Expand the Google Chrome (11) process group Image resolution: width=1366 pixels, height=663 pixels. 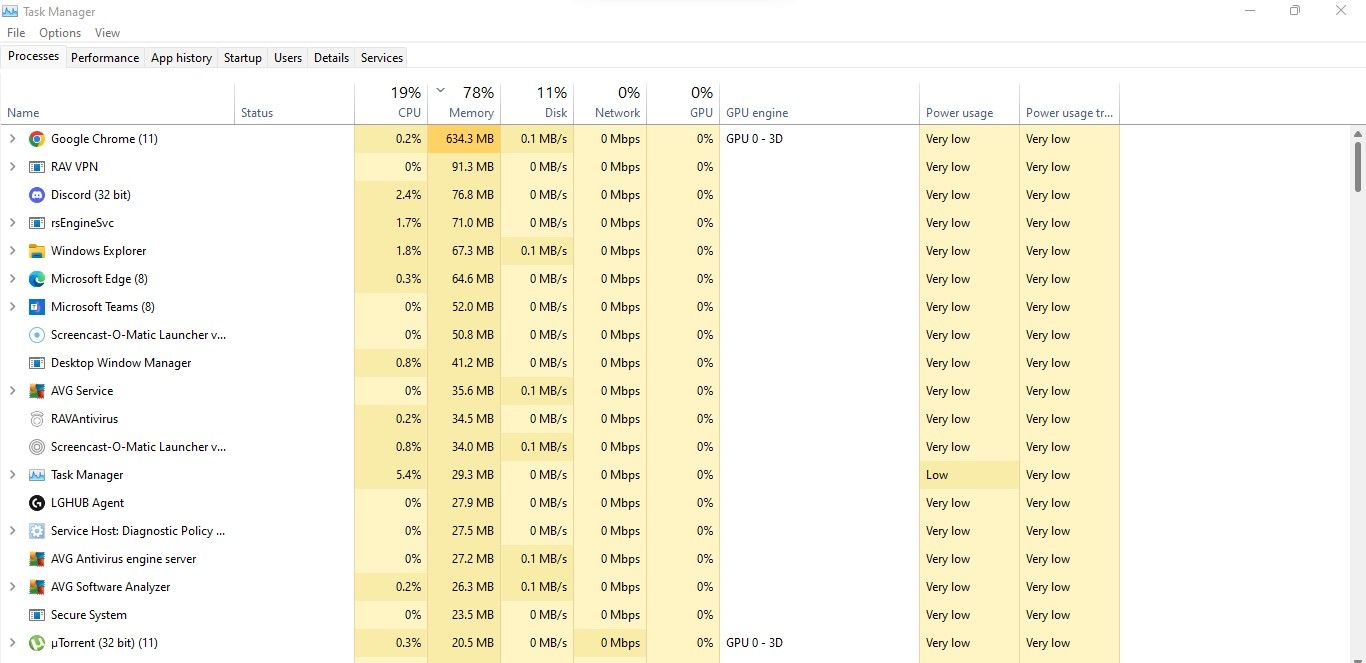click(x=12, y=139)
